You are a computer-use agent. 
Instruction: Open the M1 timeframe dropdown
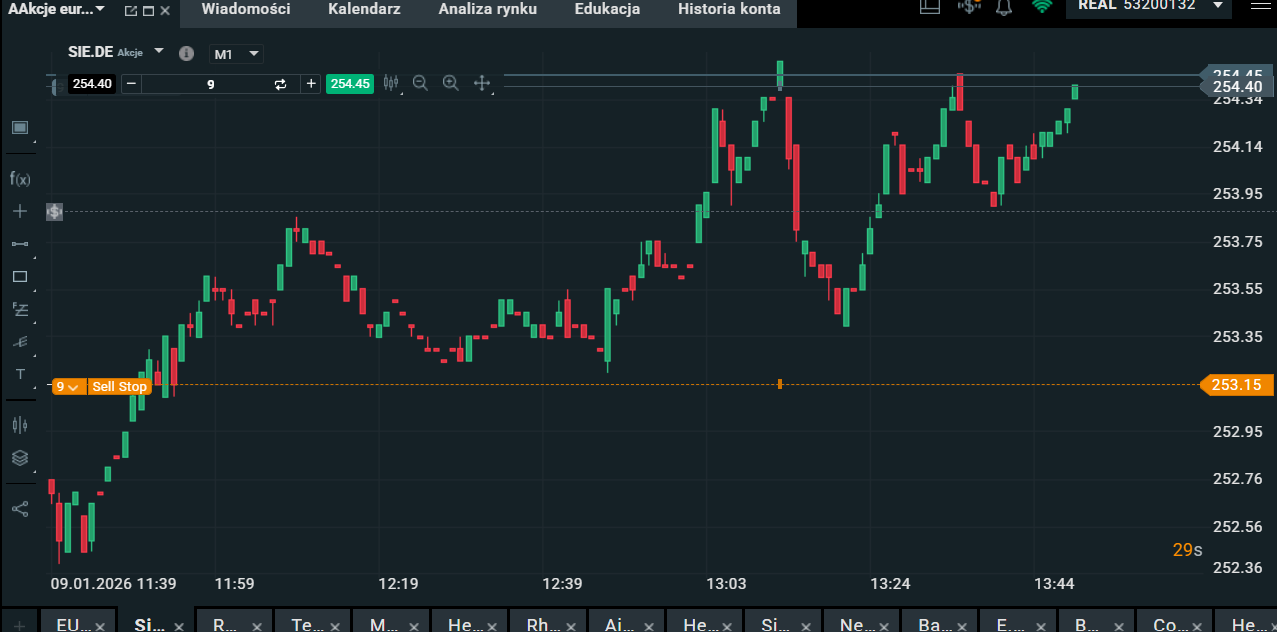pos(236,53)
